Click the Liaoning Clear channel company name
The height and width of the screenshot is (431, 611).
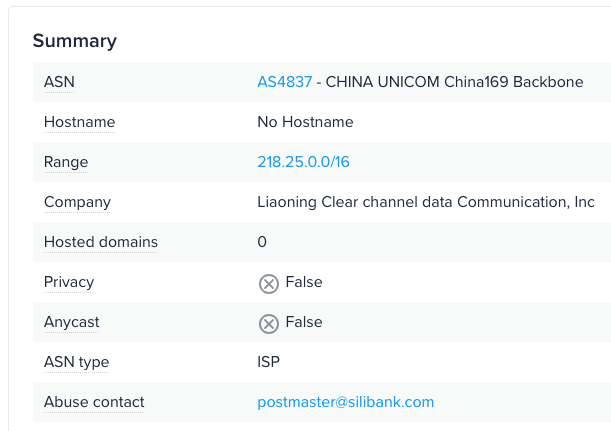pos(426,202)
